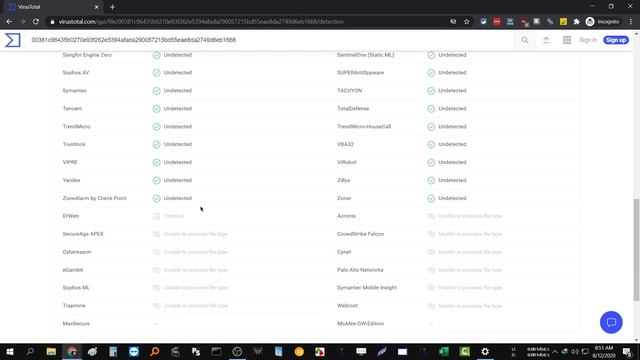Click the Incognito profile indicator

[x=602, y=22]
